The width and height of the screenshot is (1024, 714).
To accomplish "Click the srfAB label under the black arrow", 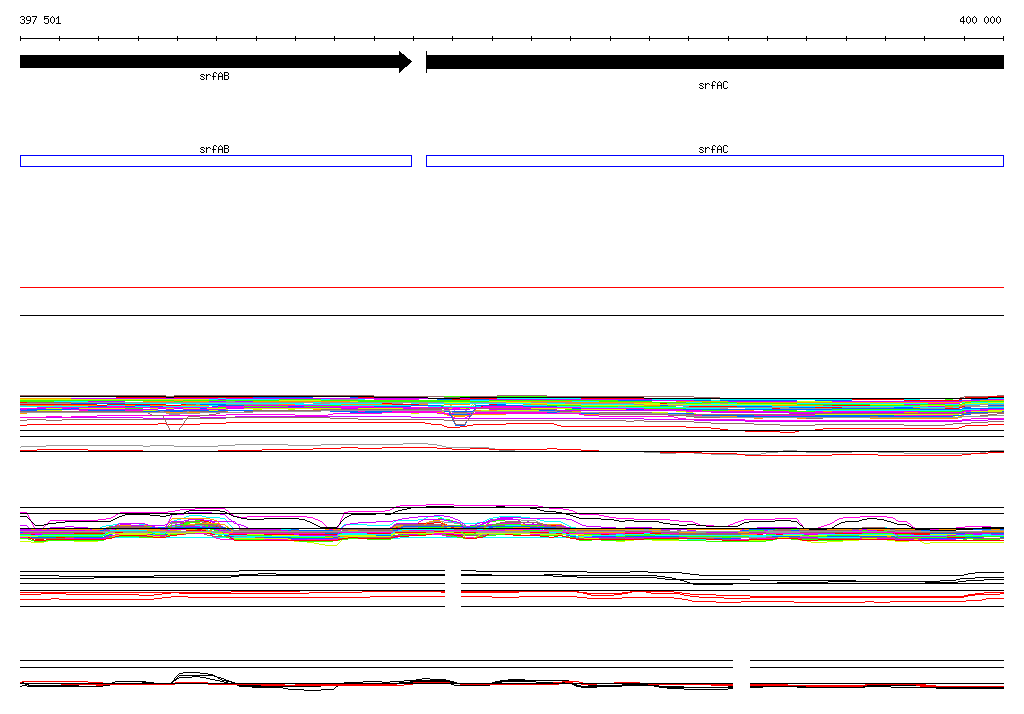I will (214, 76).
